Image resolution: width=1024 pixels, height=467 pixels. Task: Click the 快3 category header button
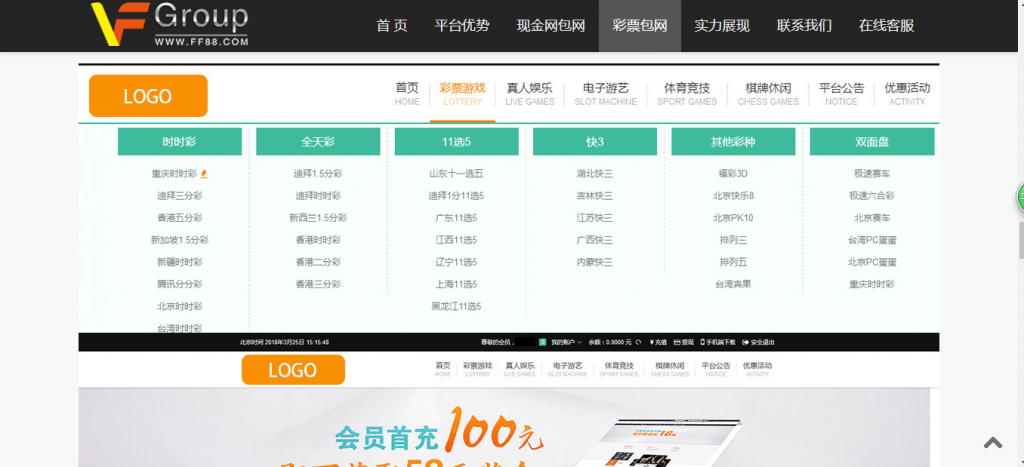(x=594, y=142)
